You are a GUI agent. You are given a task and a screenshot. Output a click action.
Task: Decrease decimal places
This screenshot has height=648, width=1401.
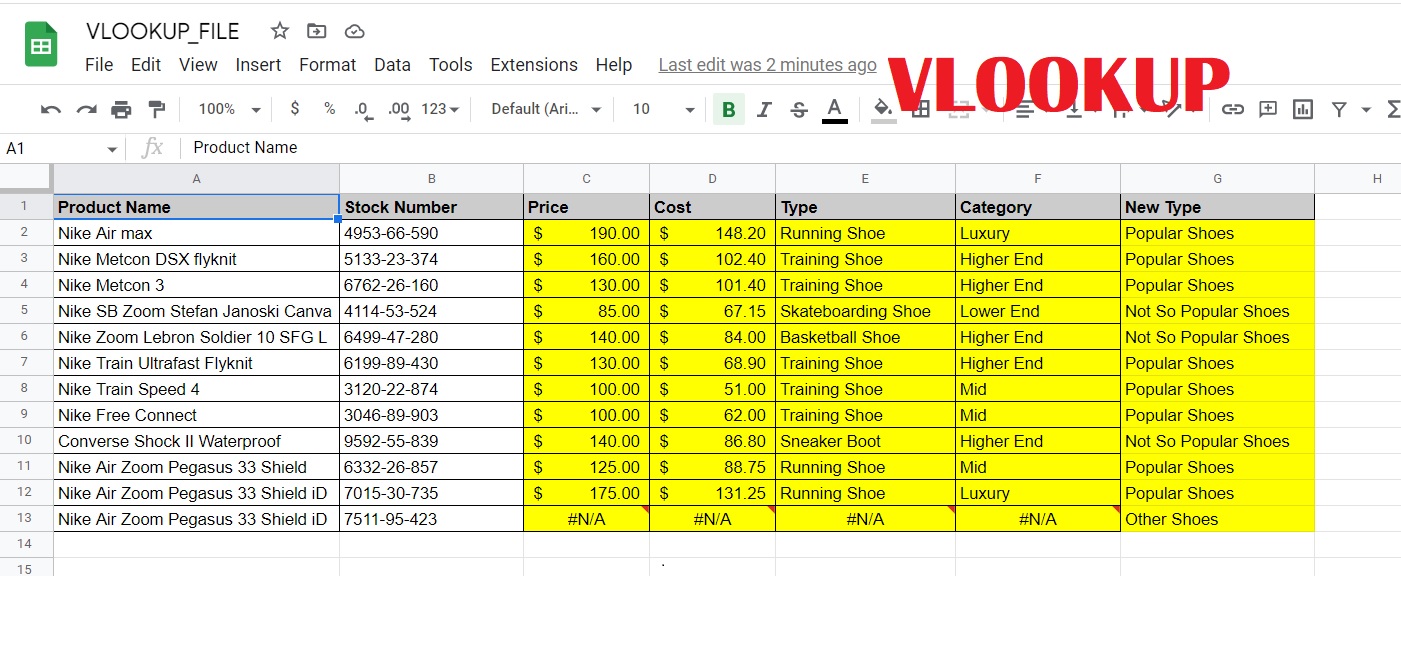[364, 110]
